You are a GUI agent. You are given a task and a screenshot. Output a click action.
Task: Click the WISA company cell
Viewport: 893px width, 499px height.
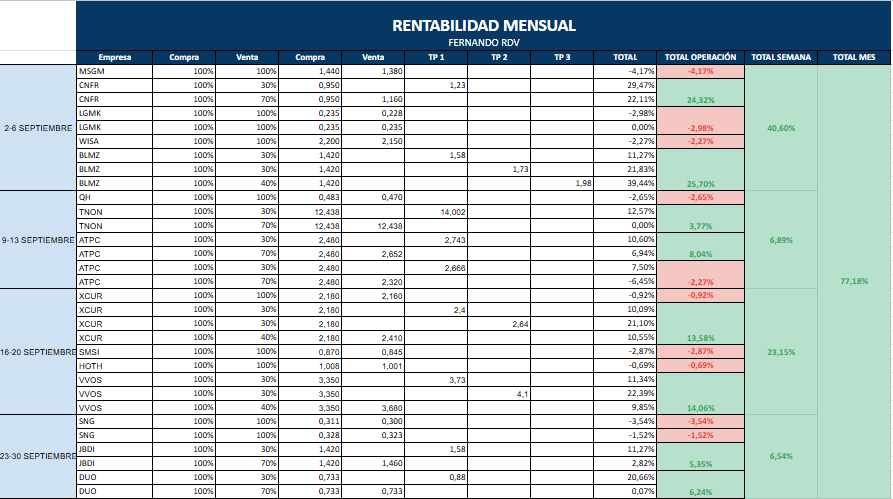114,141
